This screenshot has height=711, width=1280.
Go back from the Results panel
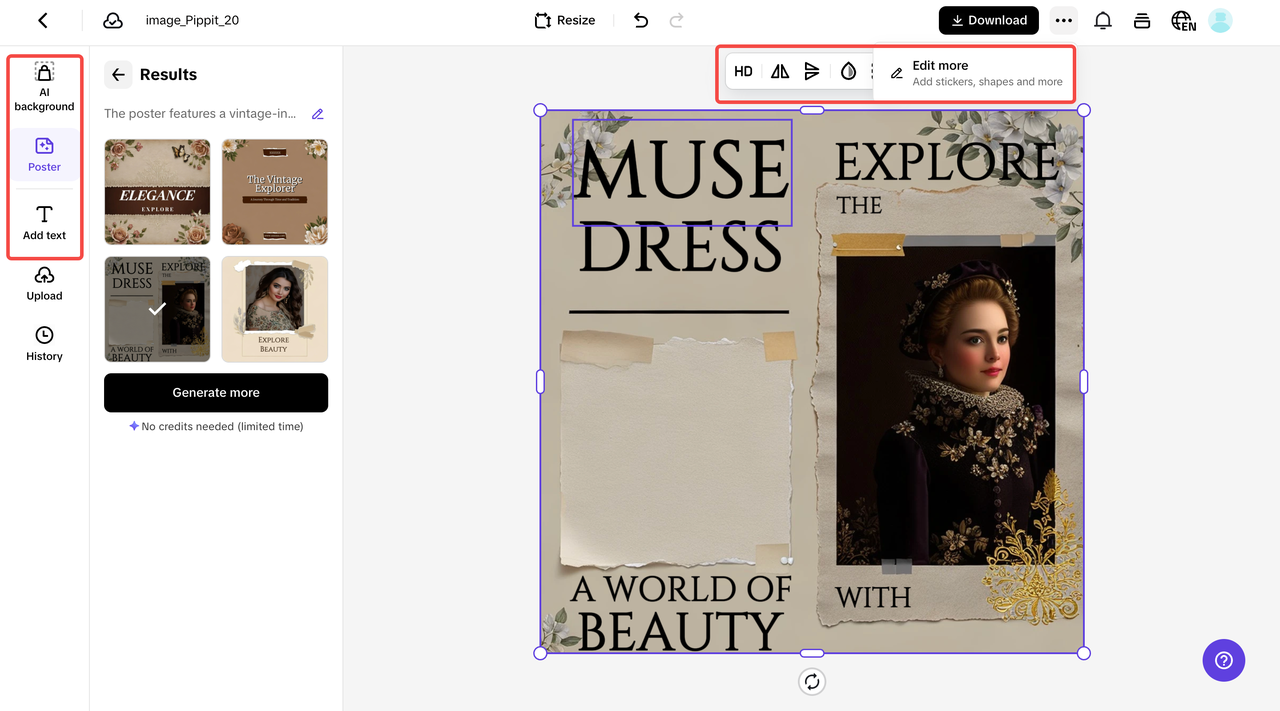click(118, 75)
